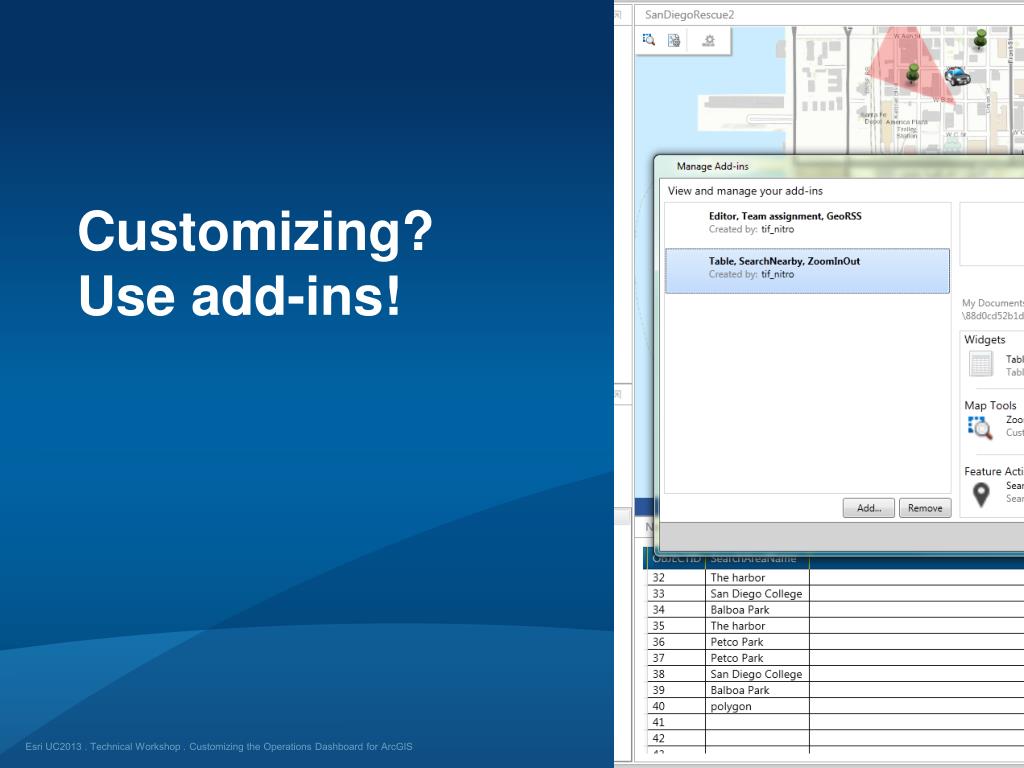Click OBJECTID cell 40 in the table

pos(676,706)
